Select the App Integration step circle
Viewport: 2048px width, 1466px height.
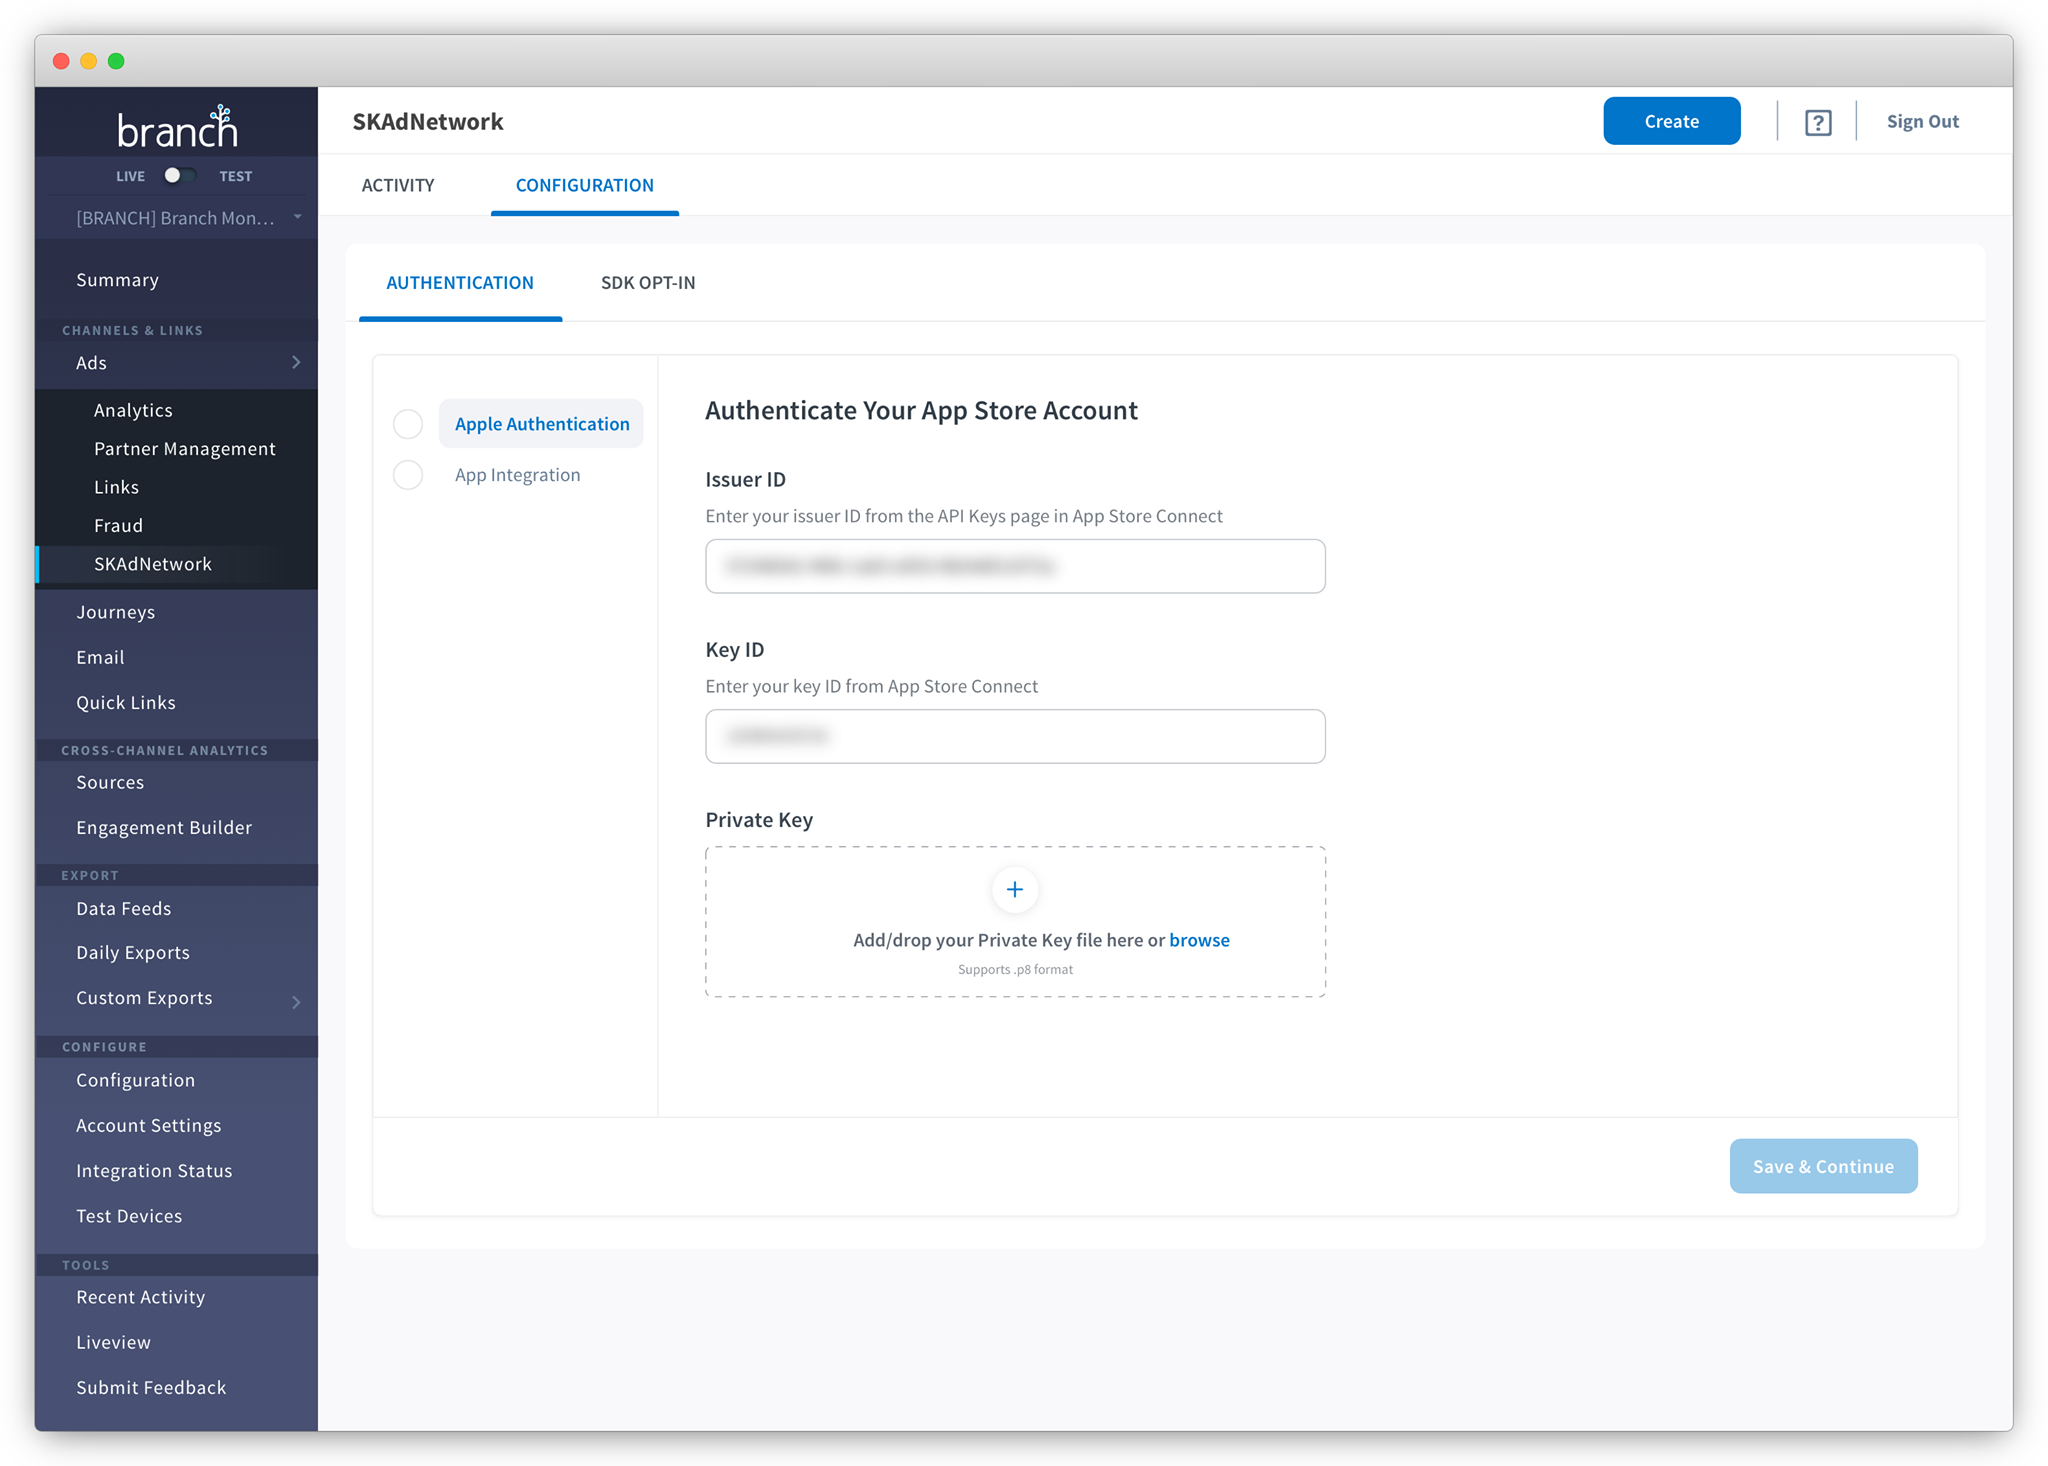(408, 475)
